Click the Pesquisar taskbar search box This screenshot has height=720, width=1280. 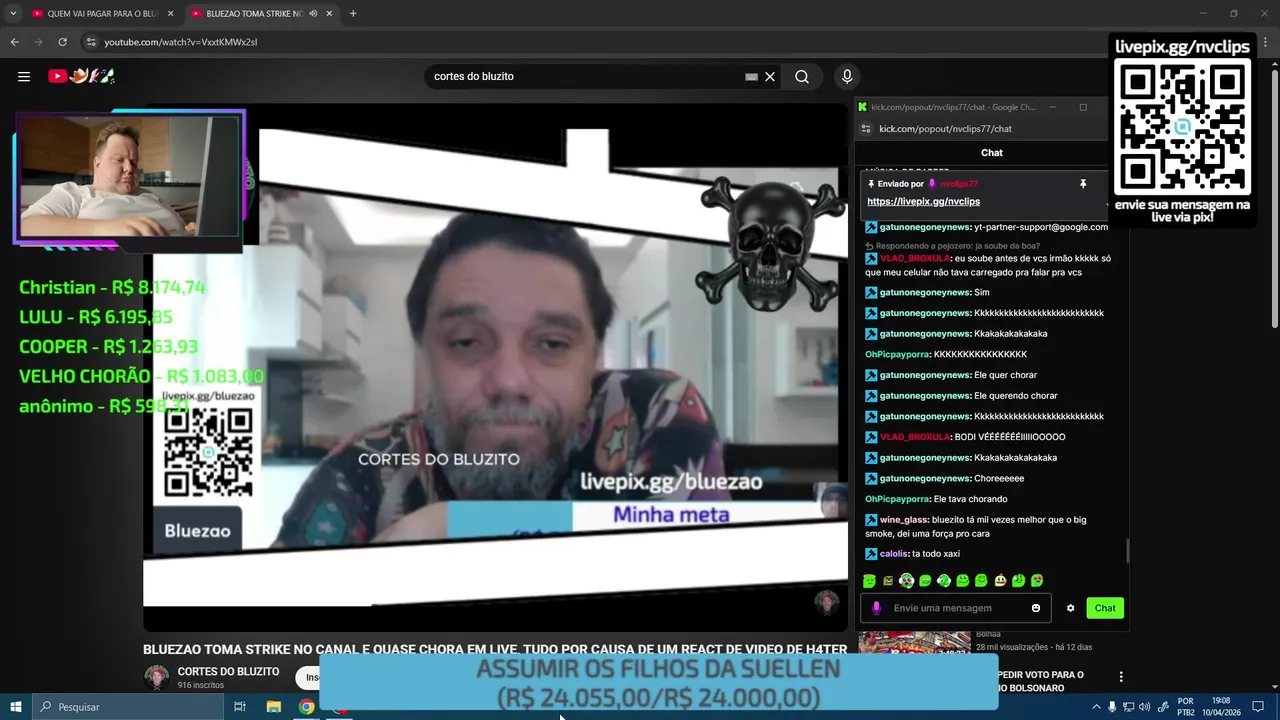click(128, 707)
